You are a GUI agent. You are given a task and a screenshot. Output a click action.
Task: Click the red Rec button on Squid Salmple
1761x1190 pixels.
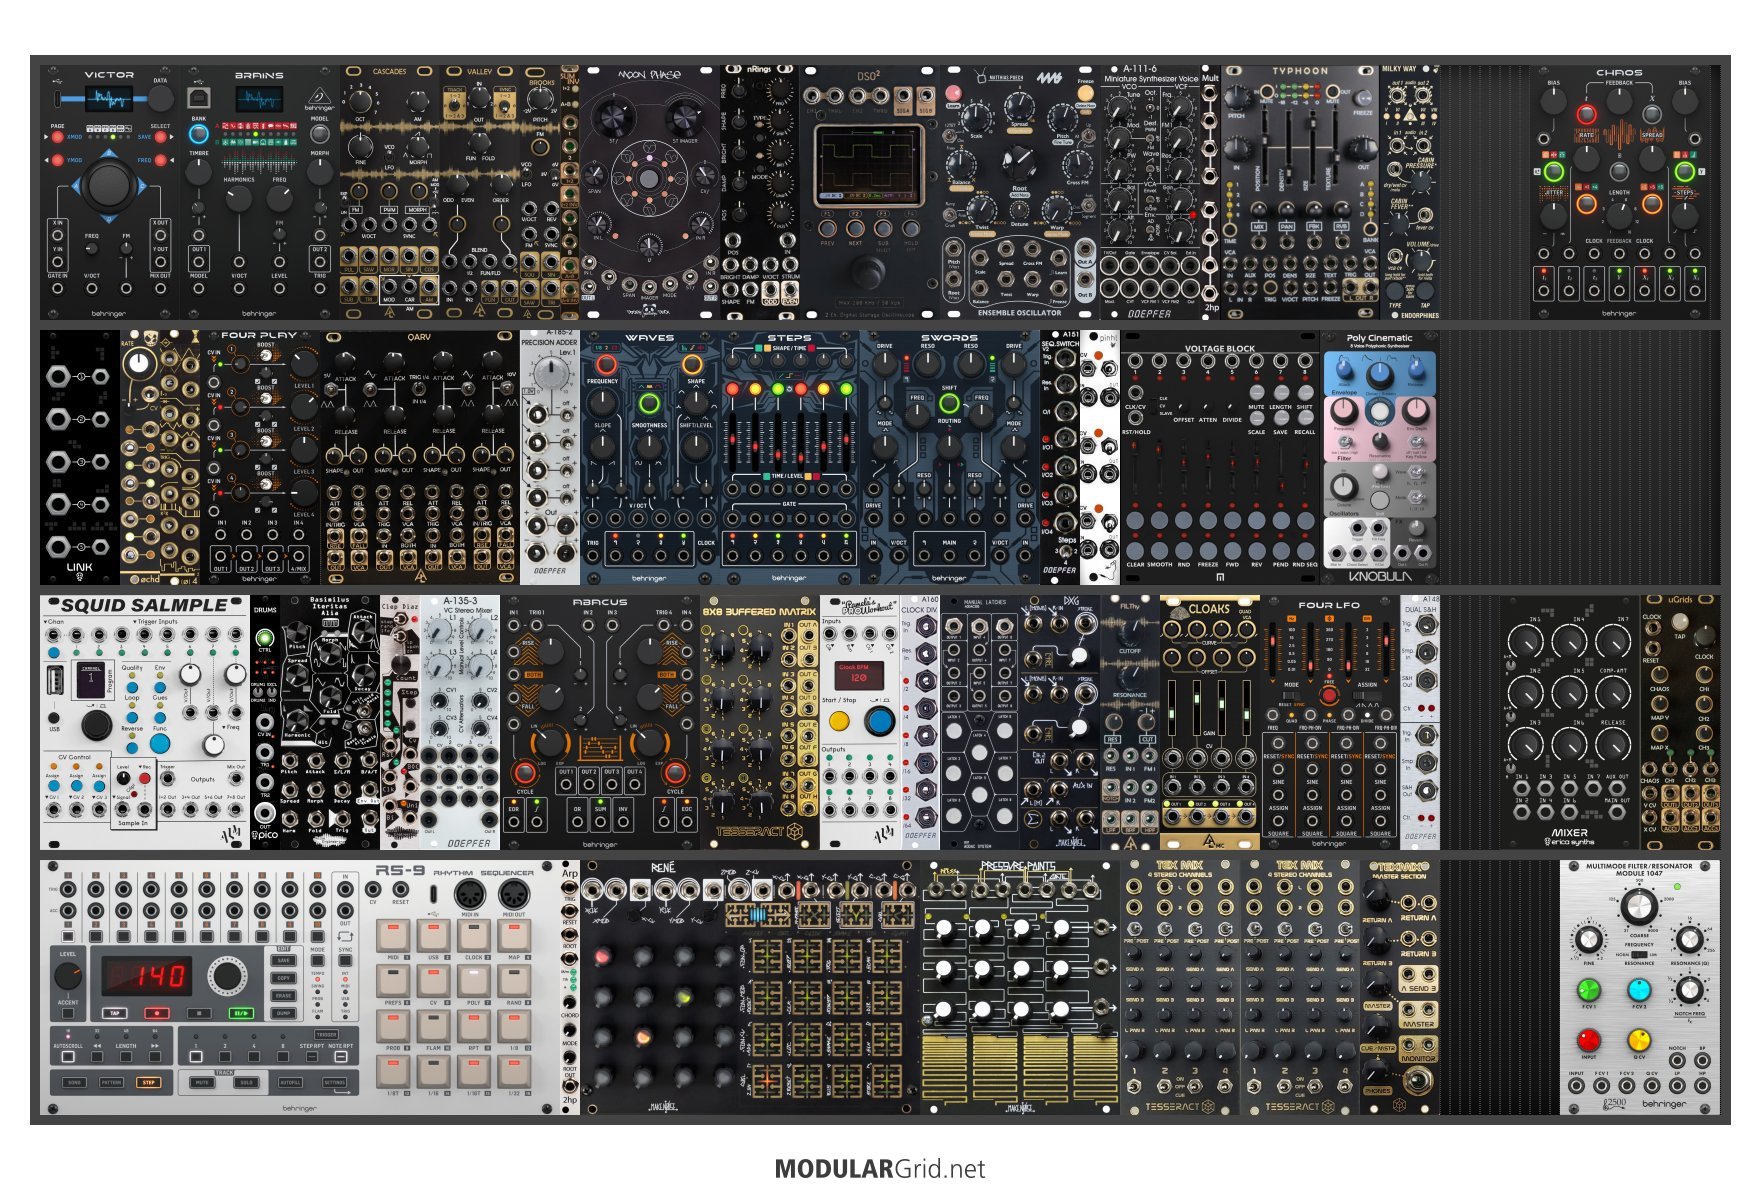pos(144,778)
